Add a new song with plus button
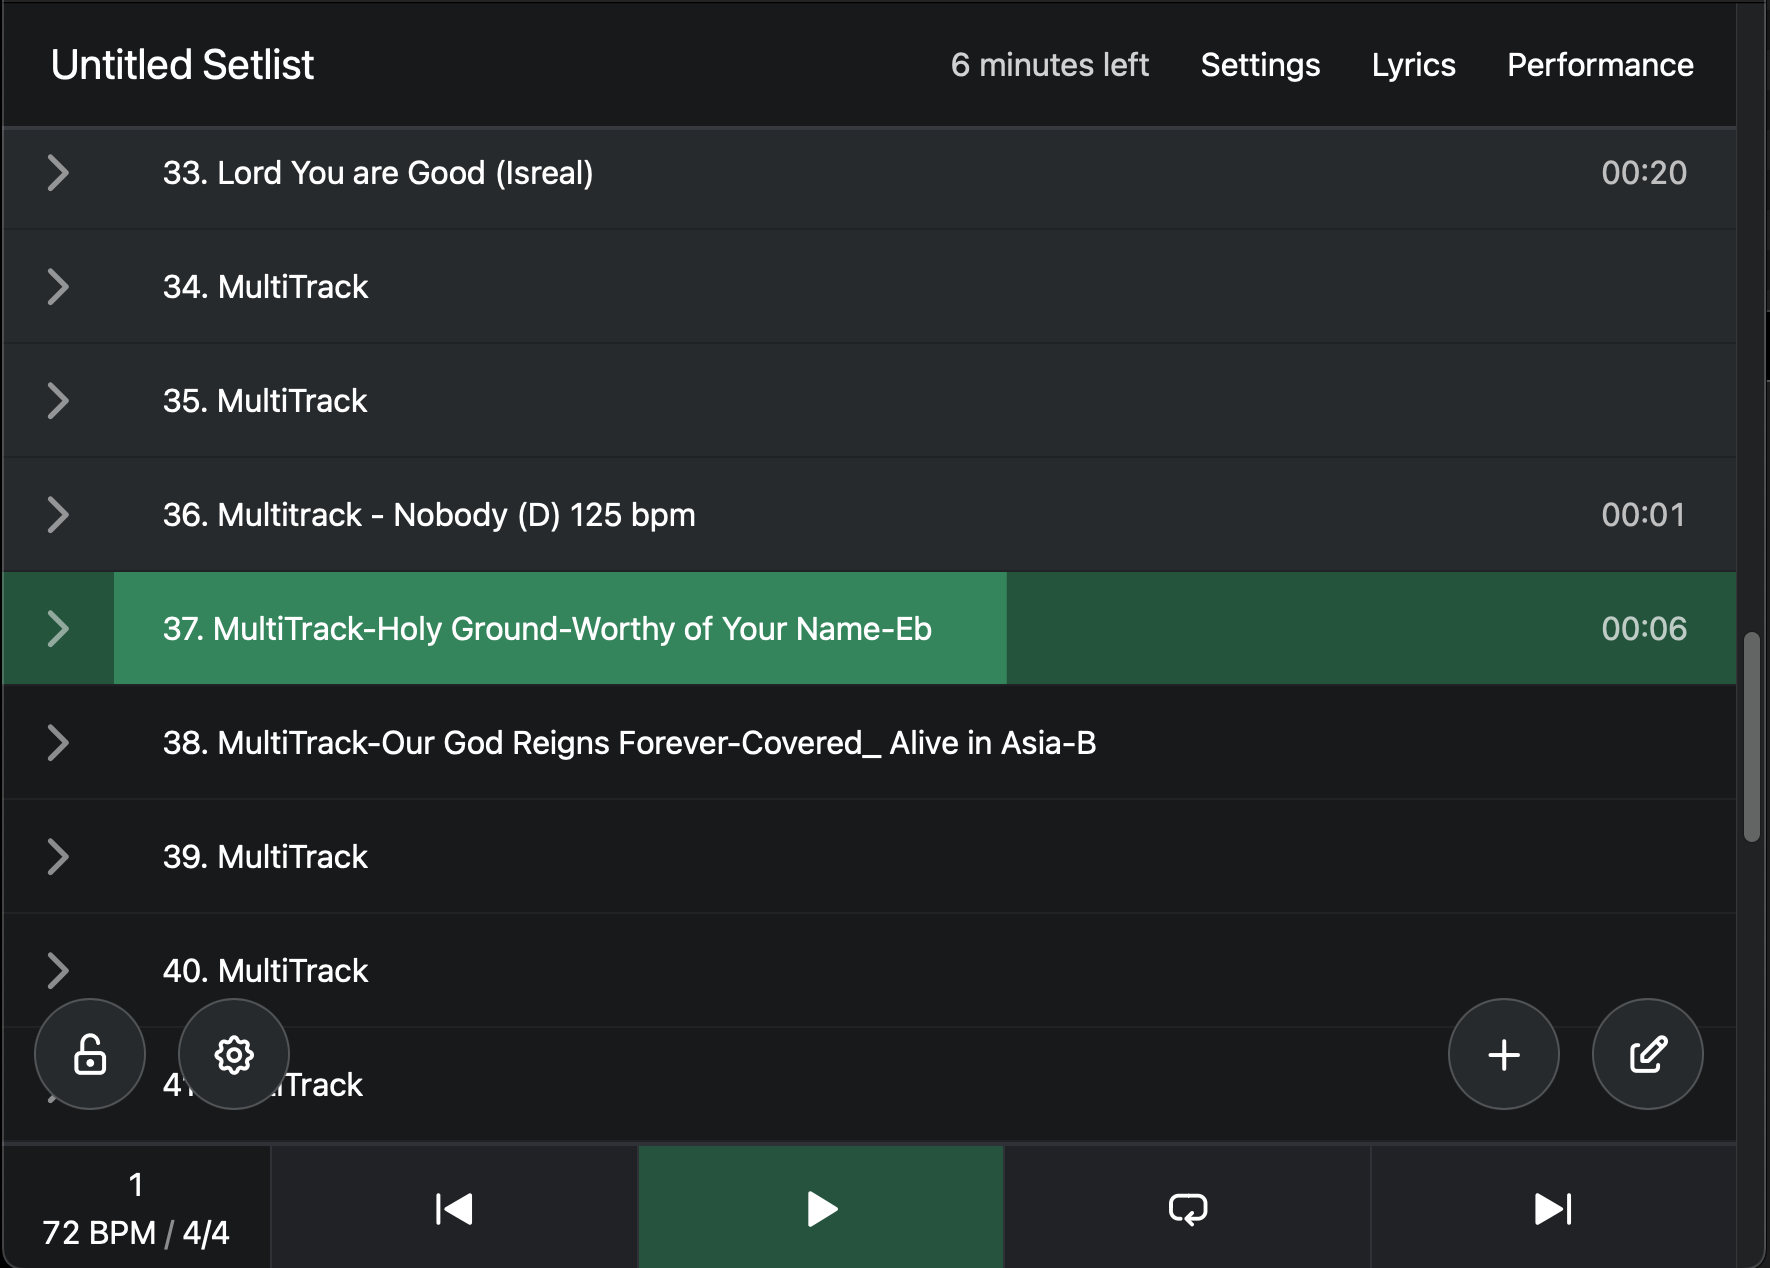 [1503, 1054]
